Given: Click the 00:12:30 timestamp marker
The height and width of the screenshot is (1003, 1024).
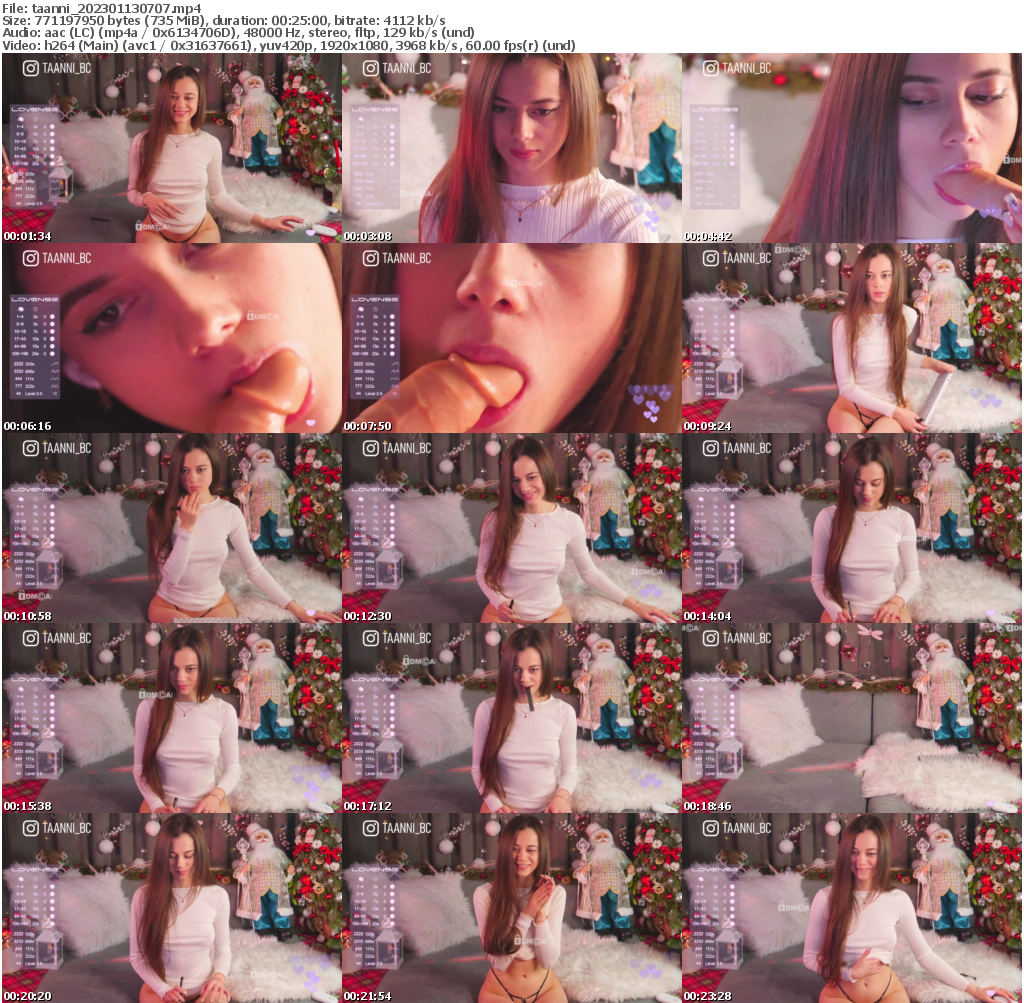Looking at the screenshot, I should point(367,617).
